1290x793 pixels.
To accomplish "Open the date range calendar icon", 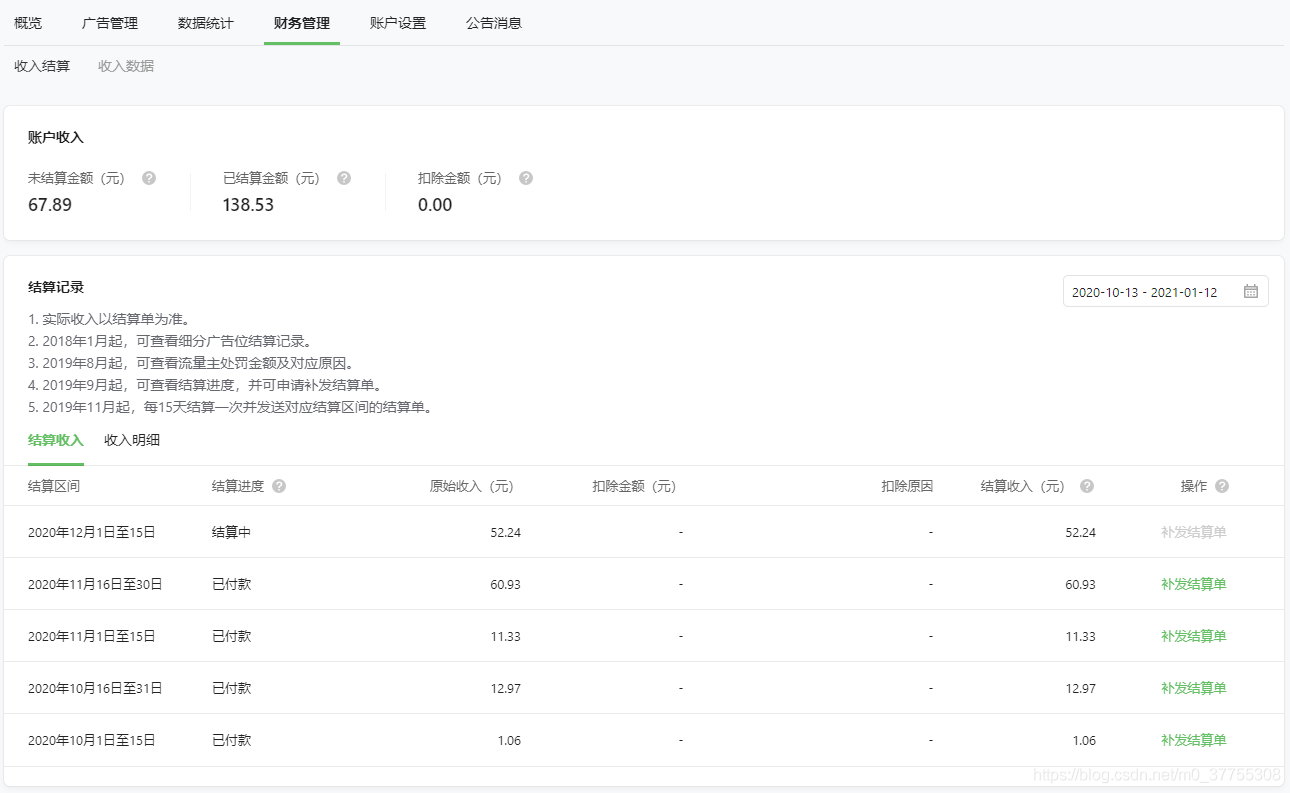I will pyautogui.click(x=1250, y=291).
